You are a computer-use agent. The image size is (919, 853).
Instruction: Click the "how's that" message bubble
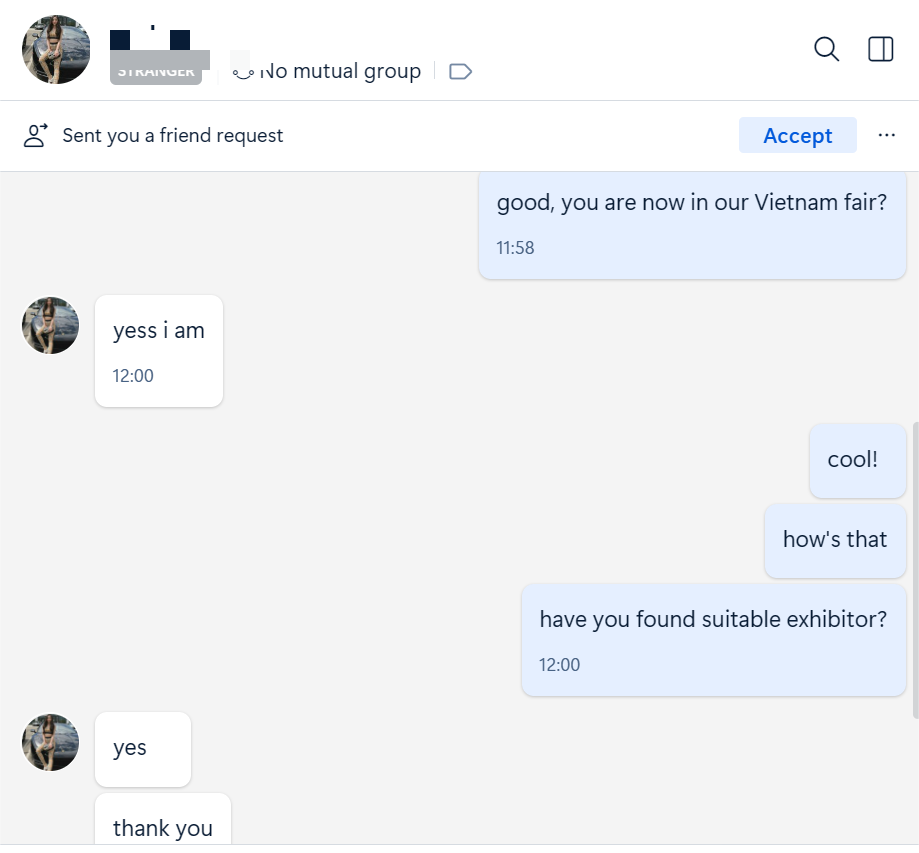tap(835, 540)
